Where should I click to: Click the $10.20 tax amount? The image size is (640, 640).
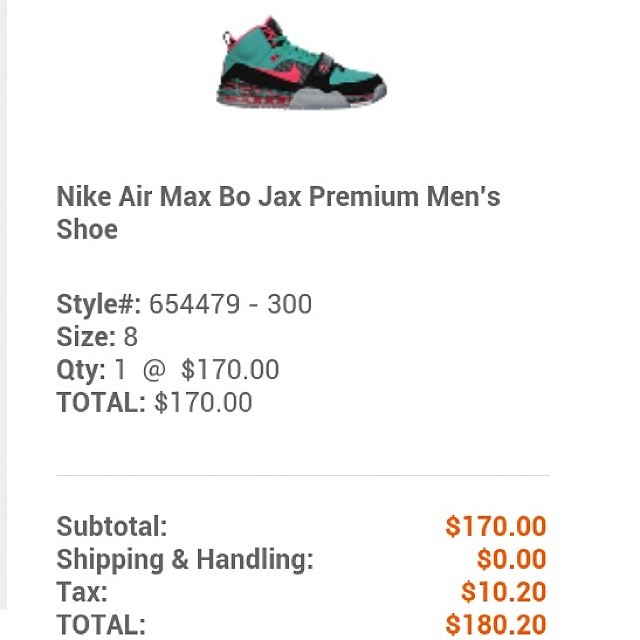click(x=503, y=592)
